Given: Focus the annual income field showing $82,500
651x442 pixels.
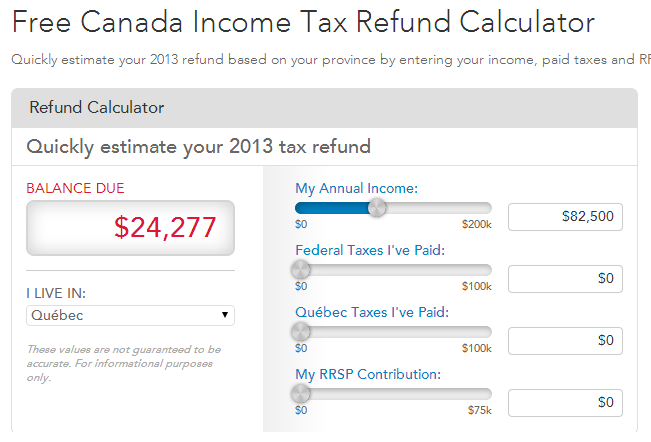Looking at the screenshot, I should coord(565,216).
